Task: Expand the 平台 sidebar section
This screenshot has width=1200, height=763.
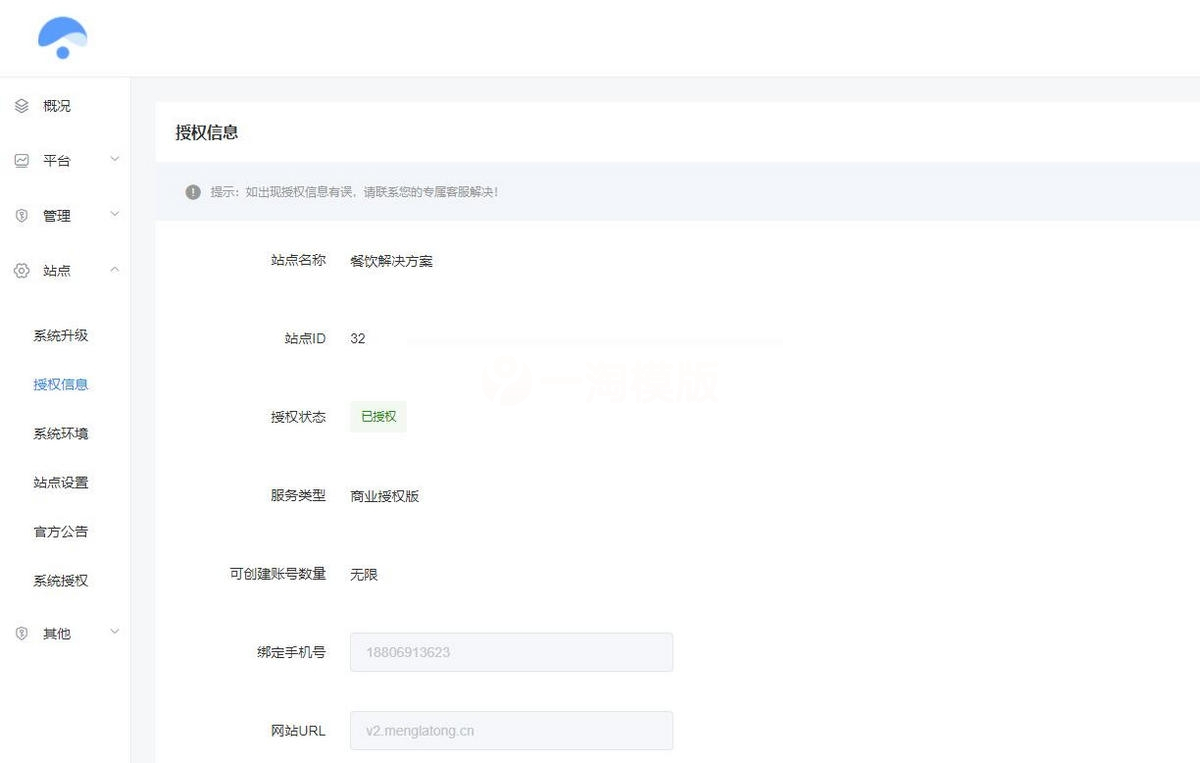Action: [x=114, y=159]
